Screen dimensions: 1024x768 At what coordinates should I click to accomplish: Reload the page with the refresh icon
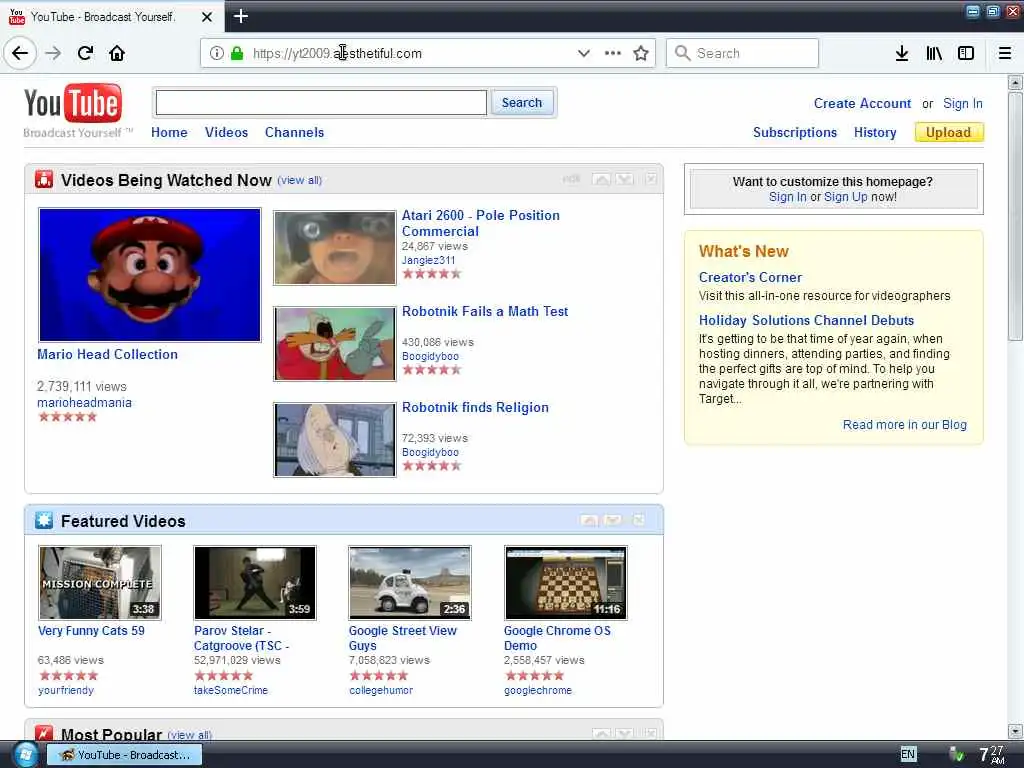85,53
